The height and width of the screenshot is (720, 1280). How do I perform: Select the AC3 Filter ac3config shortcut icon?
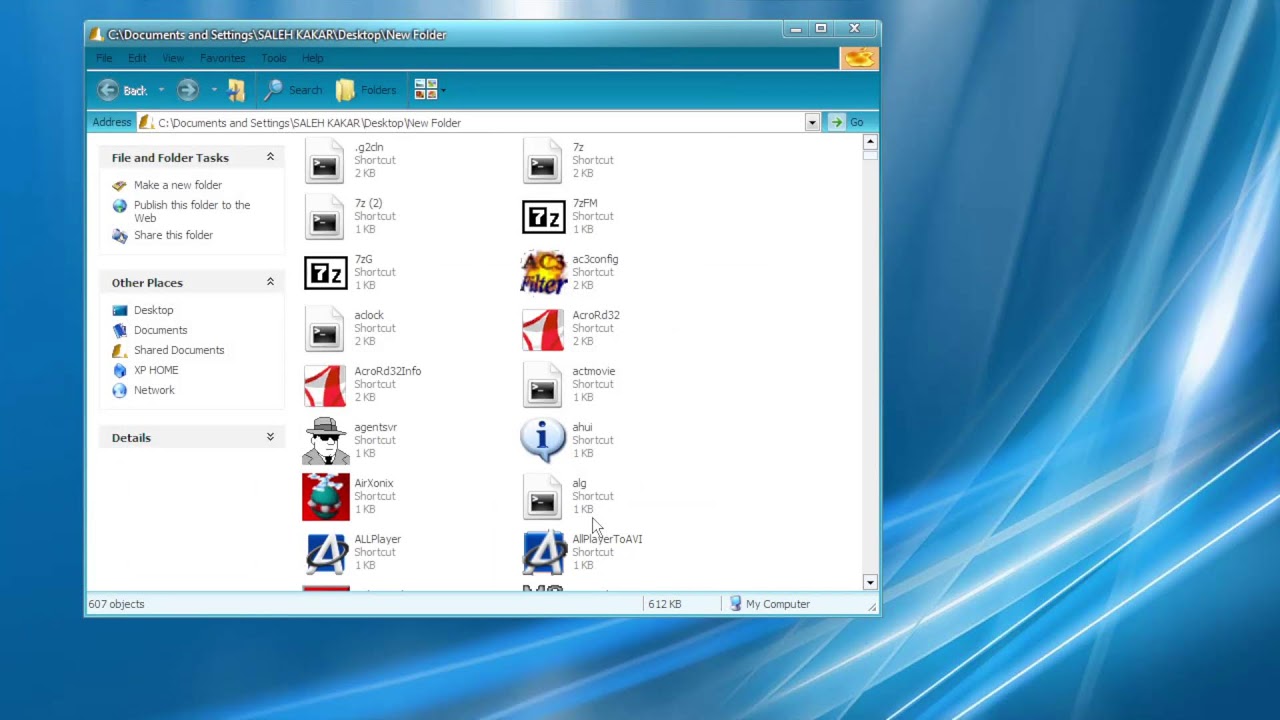[543, 272]
